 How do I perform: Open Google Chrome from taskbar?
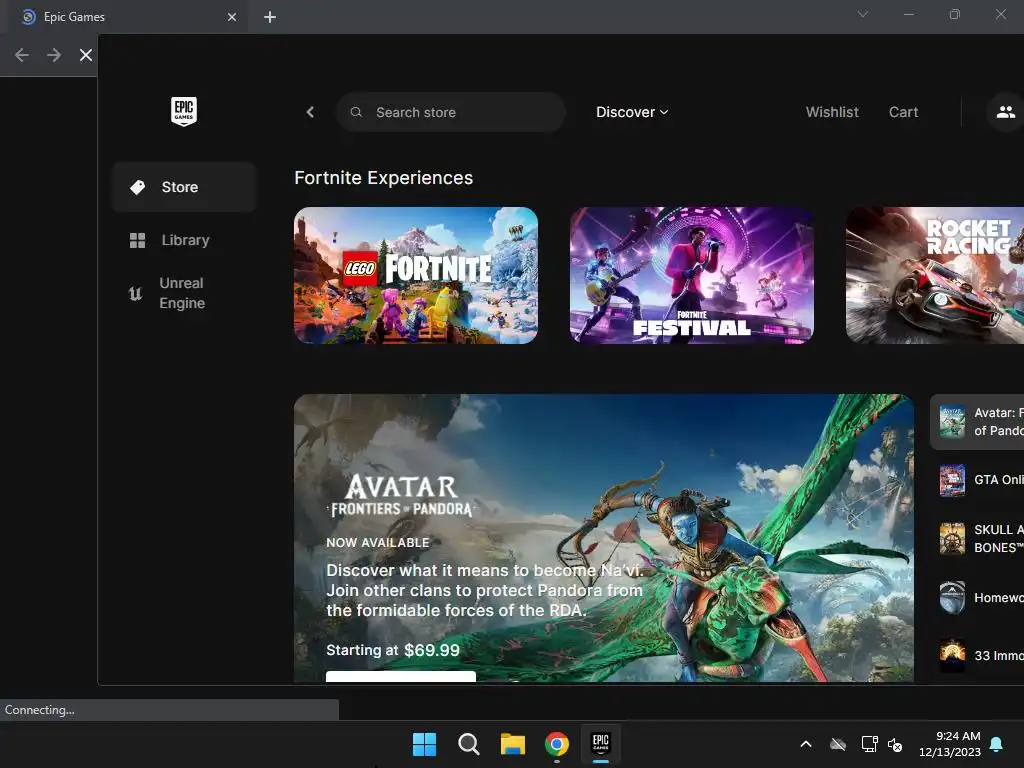point(556,744)
